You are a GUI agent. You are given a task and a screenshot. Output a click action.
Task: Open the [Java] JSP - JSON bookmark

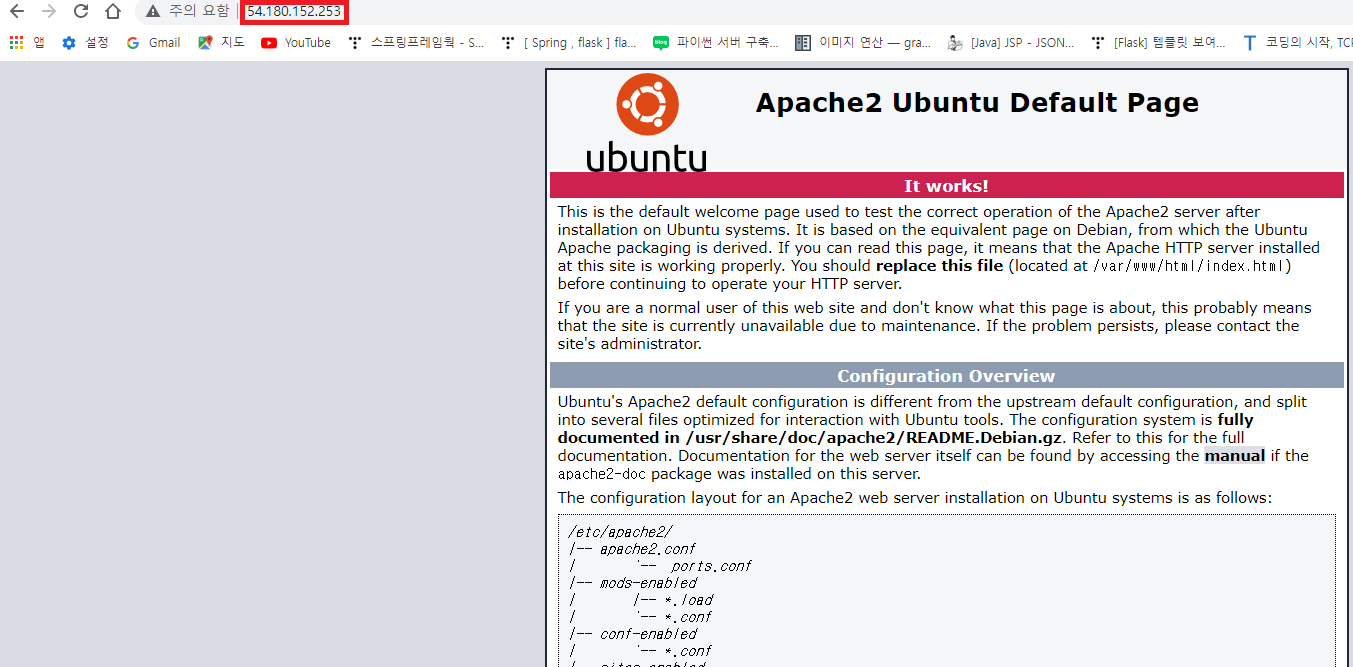(x=1011, y=43)
